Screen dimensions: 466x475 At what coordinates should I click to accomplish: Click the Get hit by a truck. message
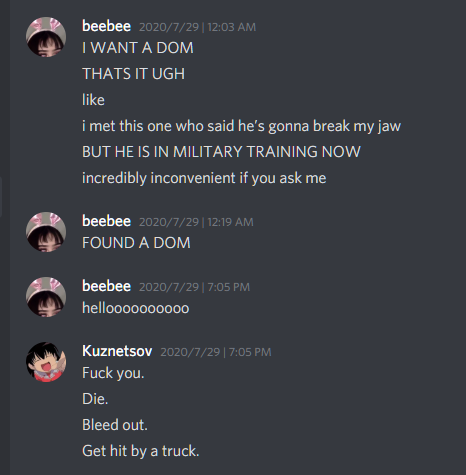[x=141, y=451]
